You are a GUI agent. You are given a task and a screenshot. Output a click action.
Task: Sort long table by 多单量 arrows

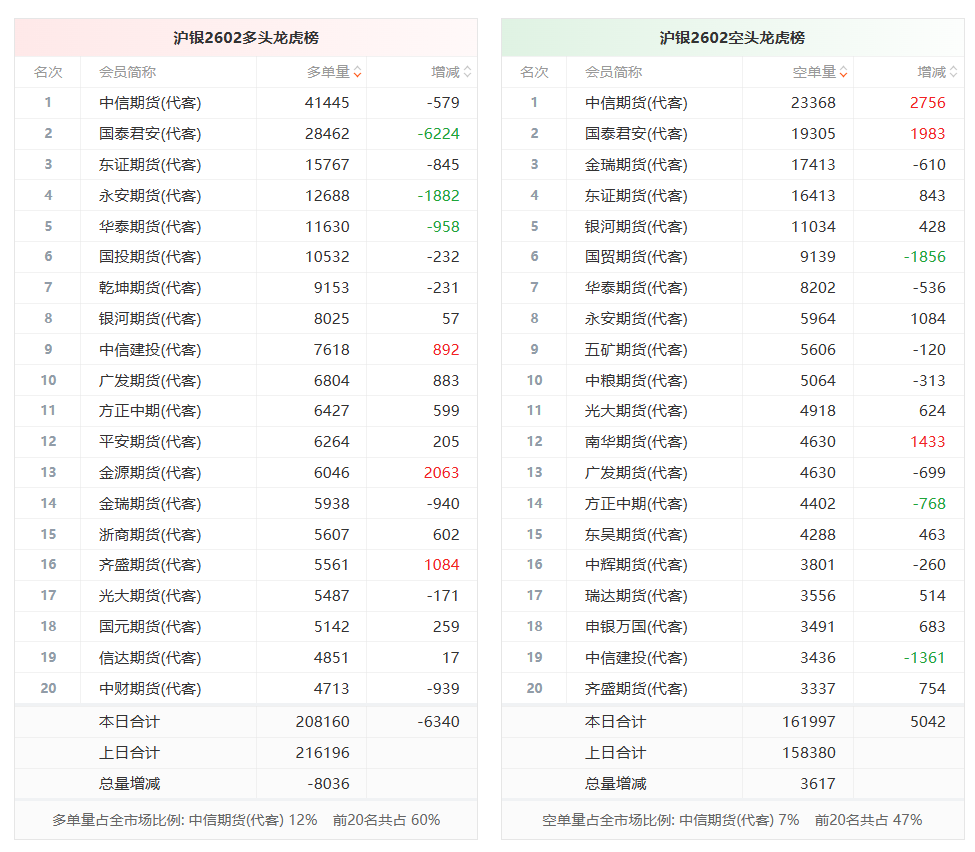click(358, 72)
